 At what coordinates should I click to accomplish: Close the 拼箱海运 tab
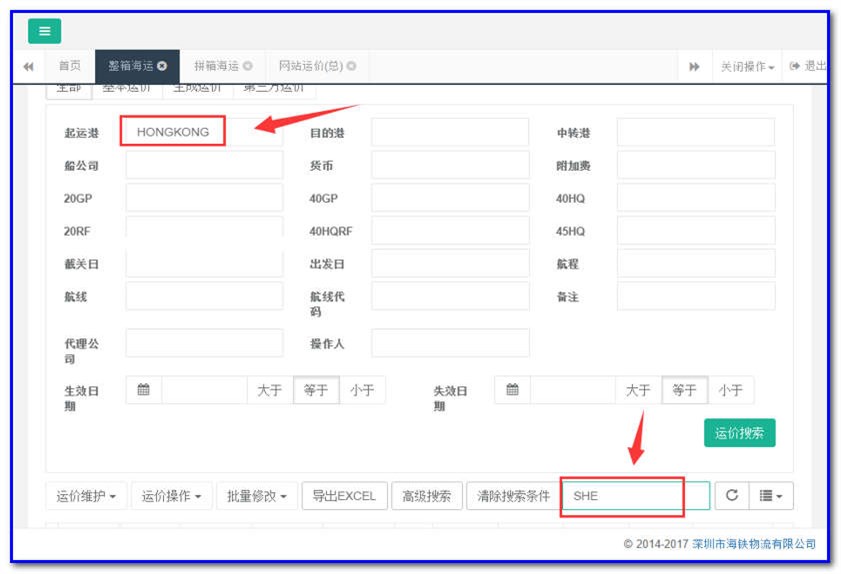pos(247,66)
